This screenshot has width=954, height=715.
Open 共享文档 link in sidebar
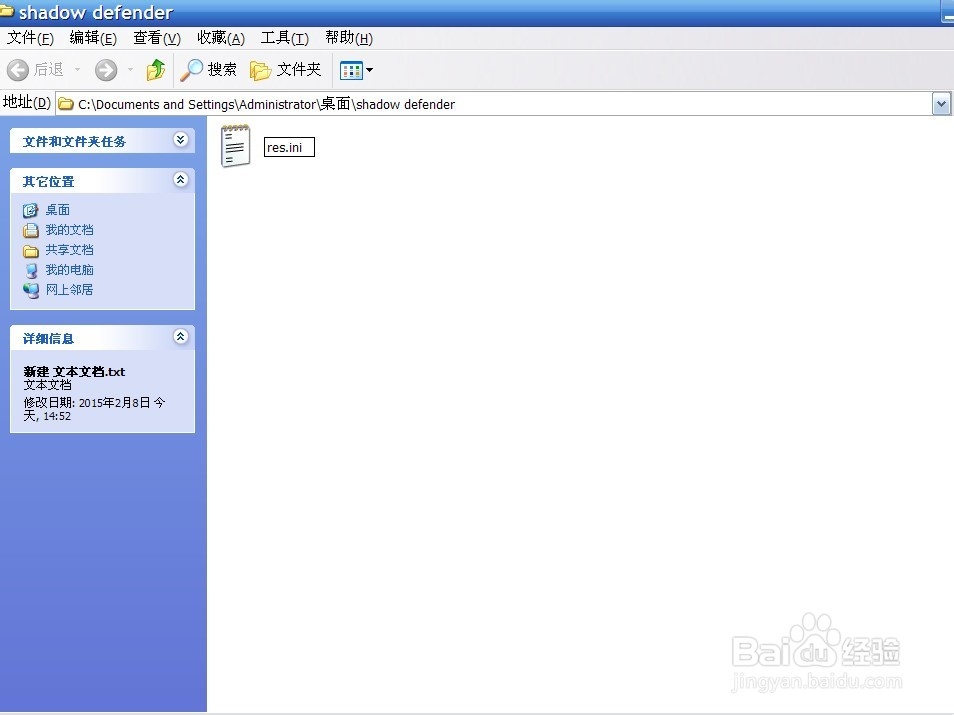point(69,250)
